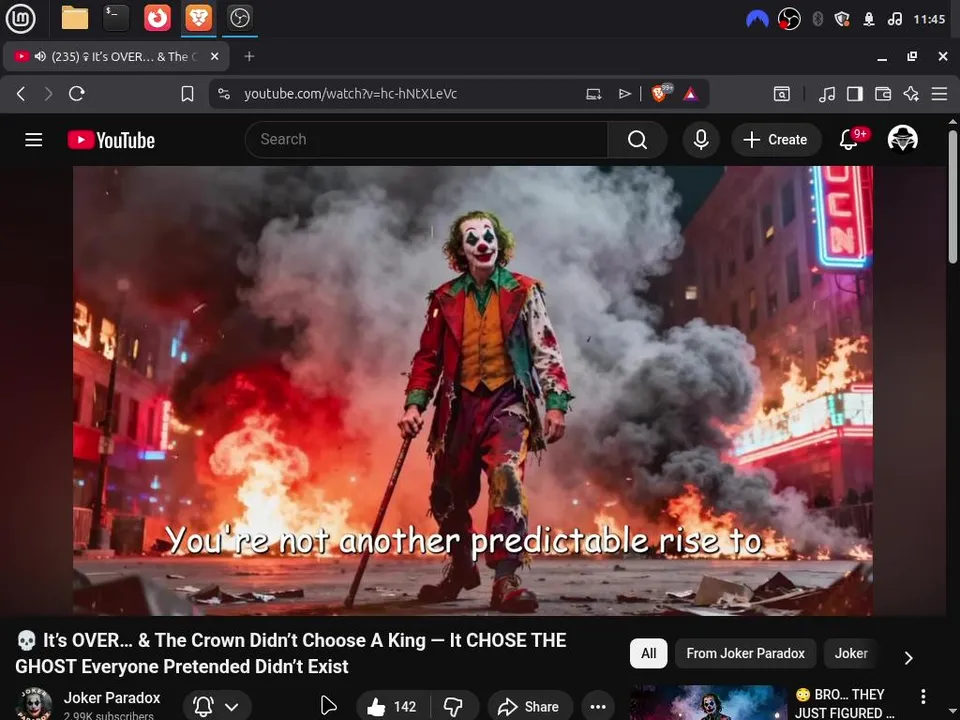This screenshot has width=960, height=720.
Task: Expand subscription notification options dropdown
Action: 217,707
